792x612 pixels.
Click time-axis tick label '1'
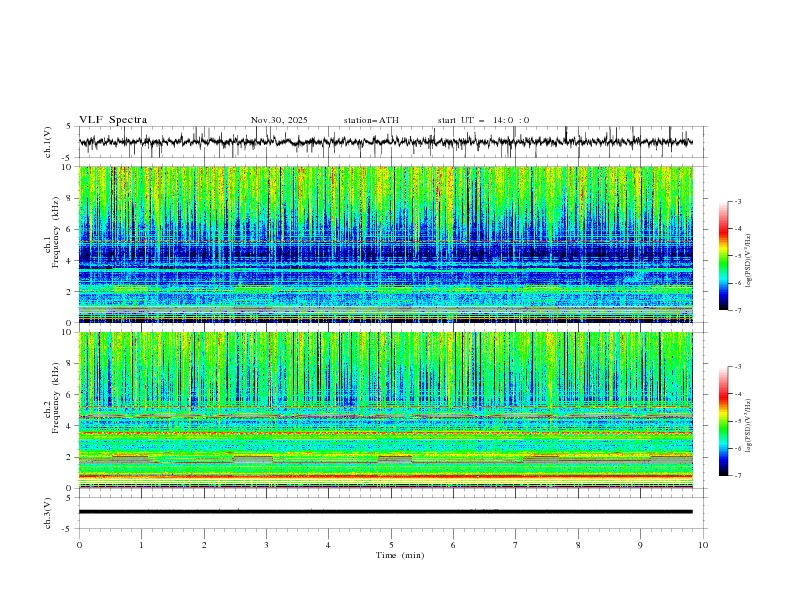tap(141, 545)
